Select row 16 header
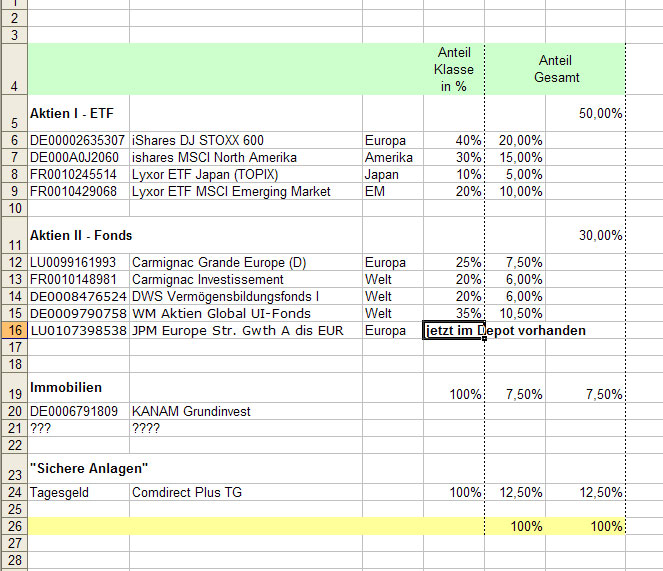This screenshot has width=663, height=571. tap(14, 330)
